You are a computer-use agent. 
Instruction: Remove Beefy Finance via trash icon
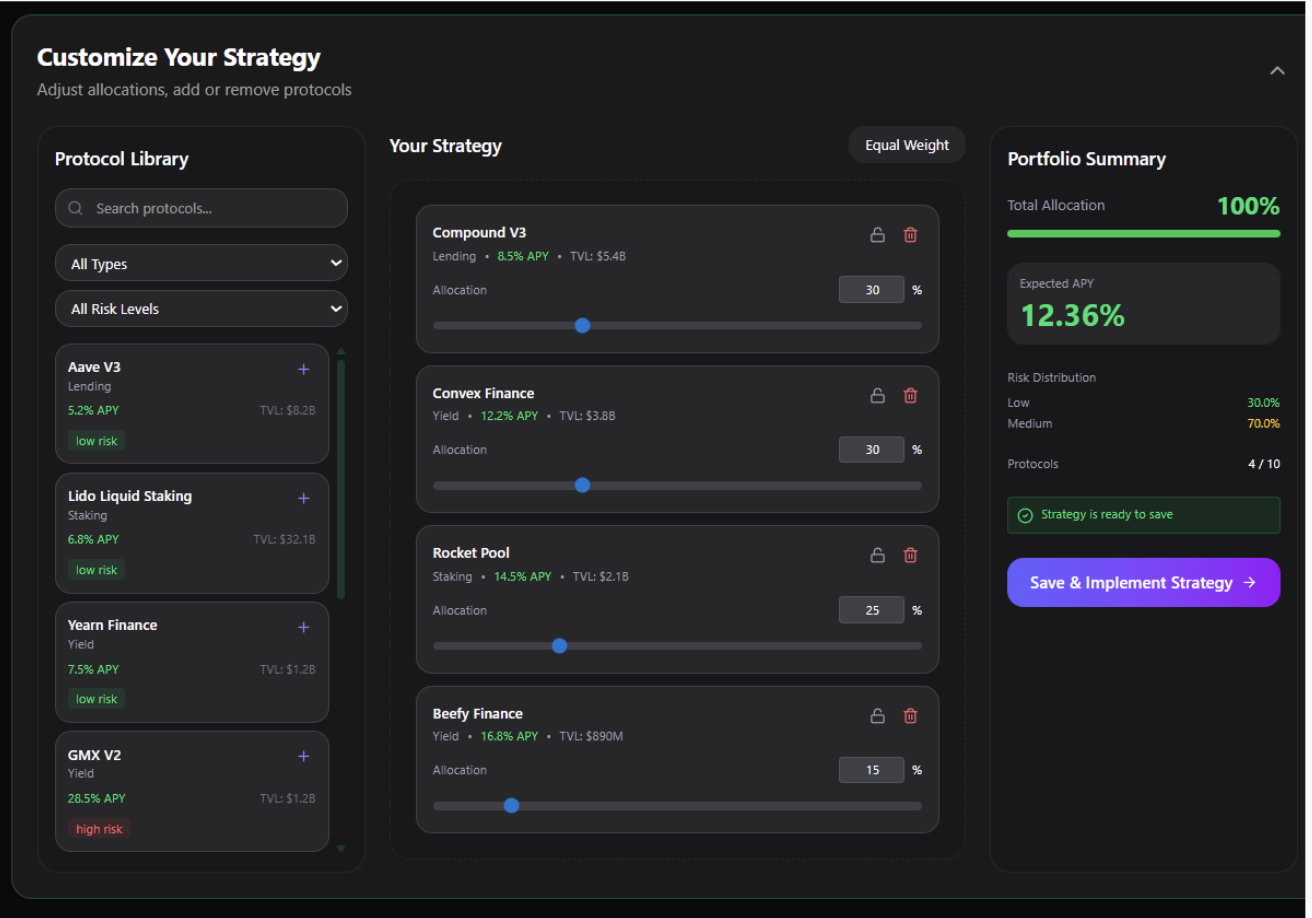pyautogui.click(x=910, y=716)
